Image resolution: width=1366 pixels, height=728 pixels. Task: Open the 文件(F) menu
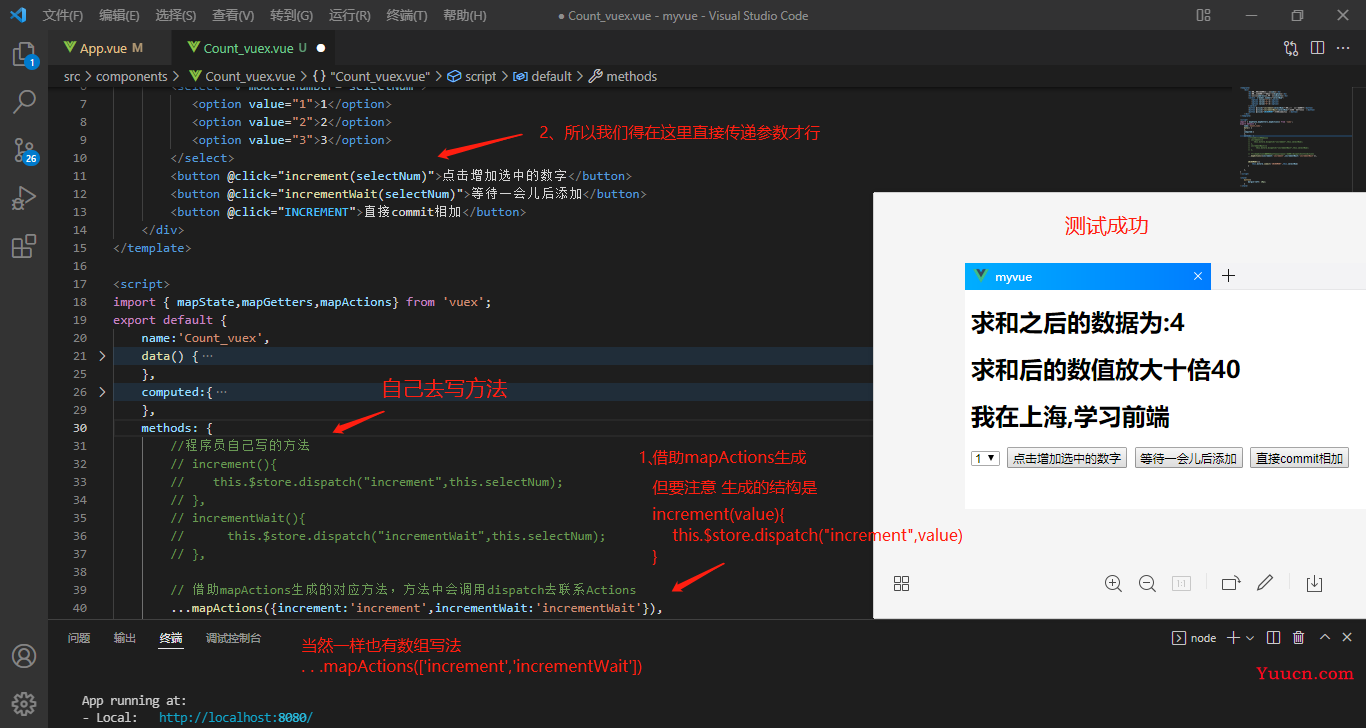[x=63, y=15]
